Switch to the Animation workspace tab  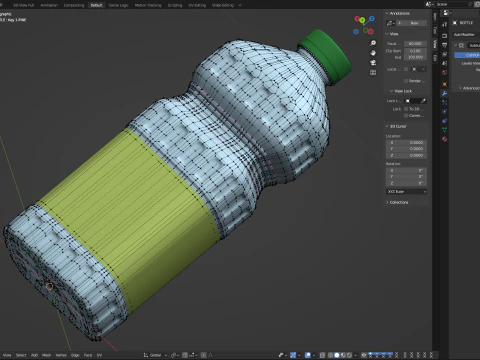[x=49, y=5]
